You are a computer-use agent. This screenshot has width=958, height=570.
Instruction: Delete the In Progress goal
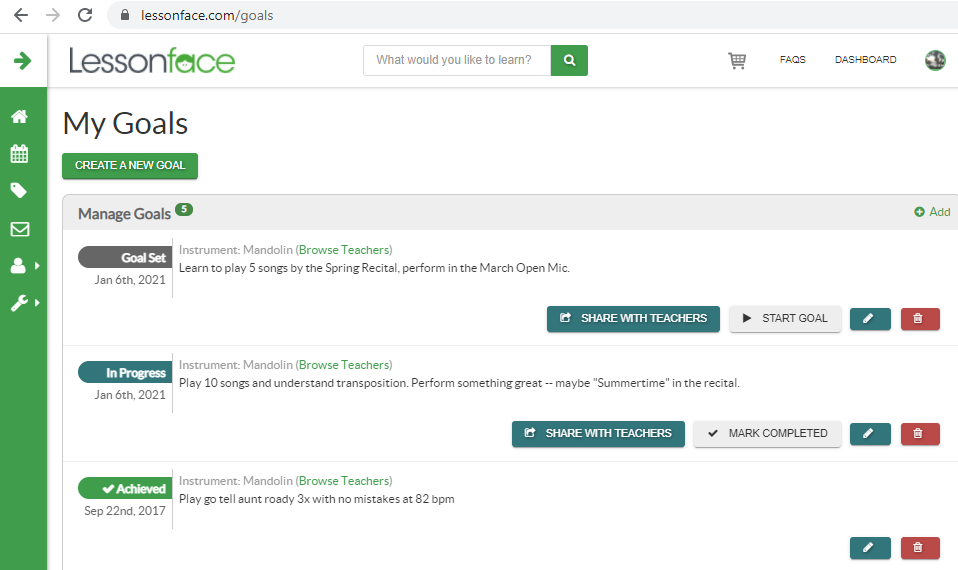[920, 434]
